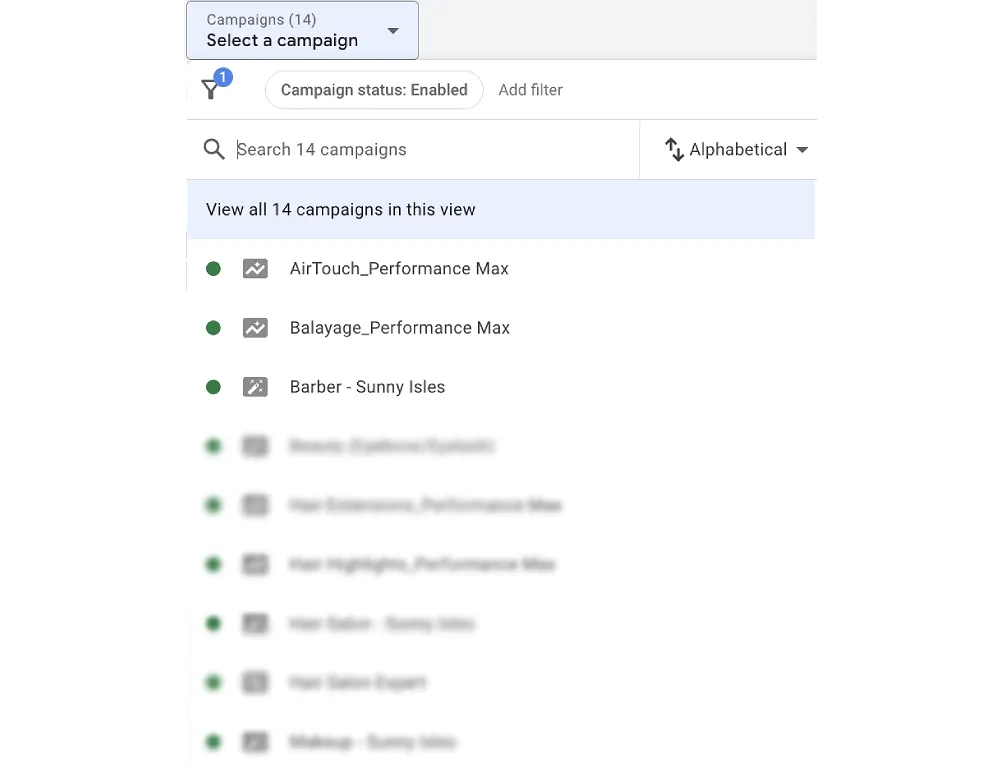Click the campaign type icon beside AirTouch_Performance Max
The width and height of the screenshot is (1000, 765).
click(x=255, y=269)
